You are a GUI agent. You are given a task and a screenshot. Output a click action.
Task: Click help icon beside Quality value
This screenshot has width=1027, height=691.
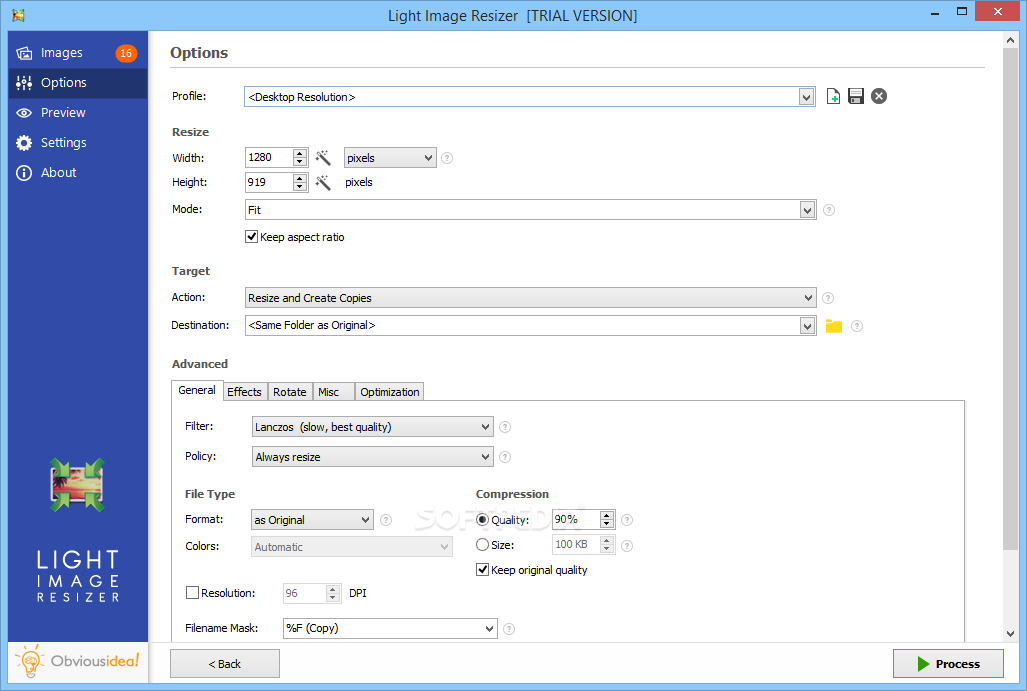coord(627,520)
